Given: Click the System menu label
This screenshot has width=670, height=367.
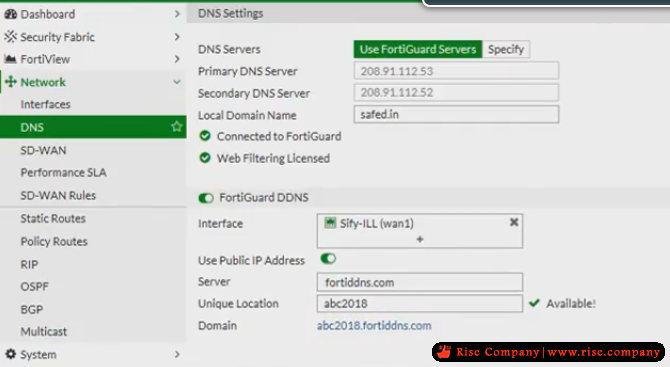Looking at the screenshot, I should 38,355.
